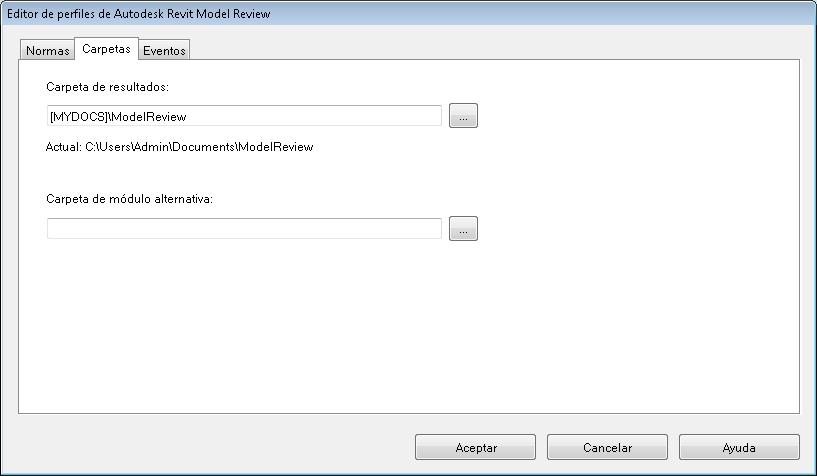Image resolution: width=817 pixels, height=476 pixels.
Task: Focus the empty Carpeta de módulo alternativa field
Action: pyautogui.click(x=244, y=229)
